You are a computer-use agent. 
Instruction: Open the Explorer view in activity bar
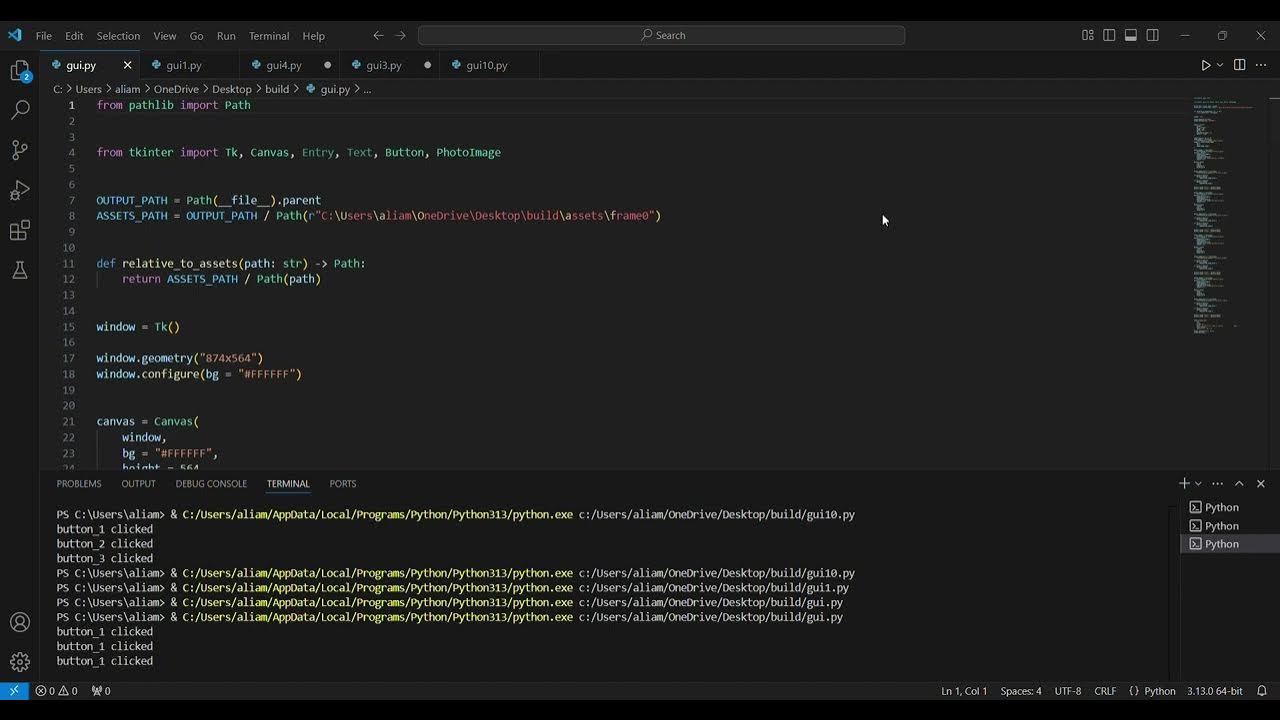point(20,71)
